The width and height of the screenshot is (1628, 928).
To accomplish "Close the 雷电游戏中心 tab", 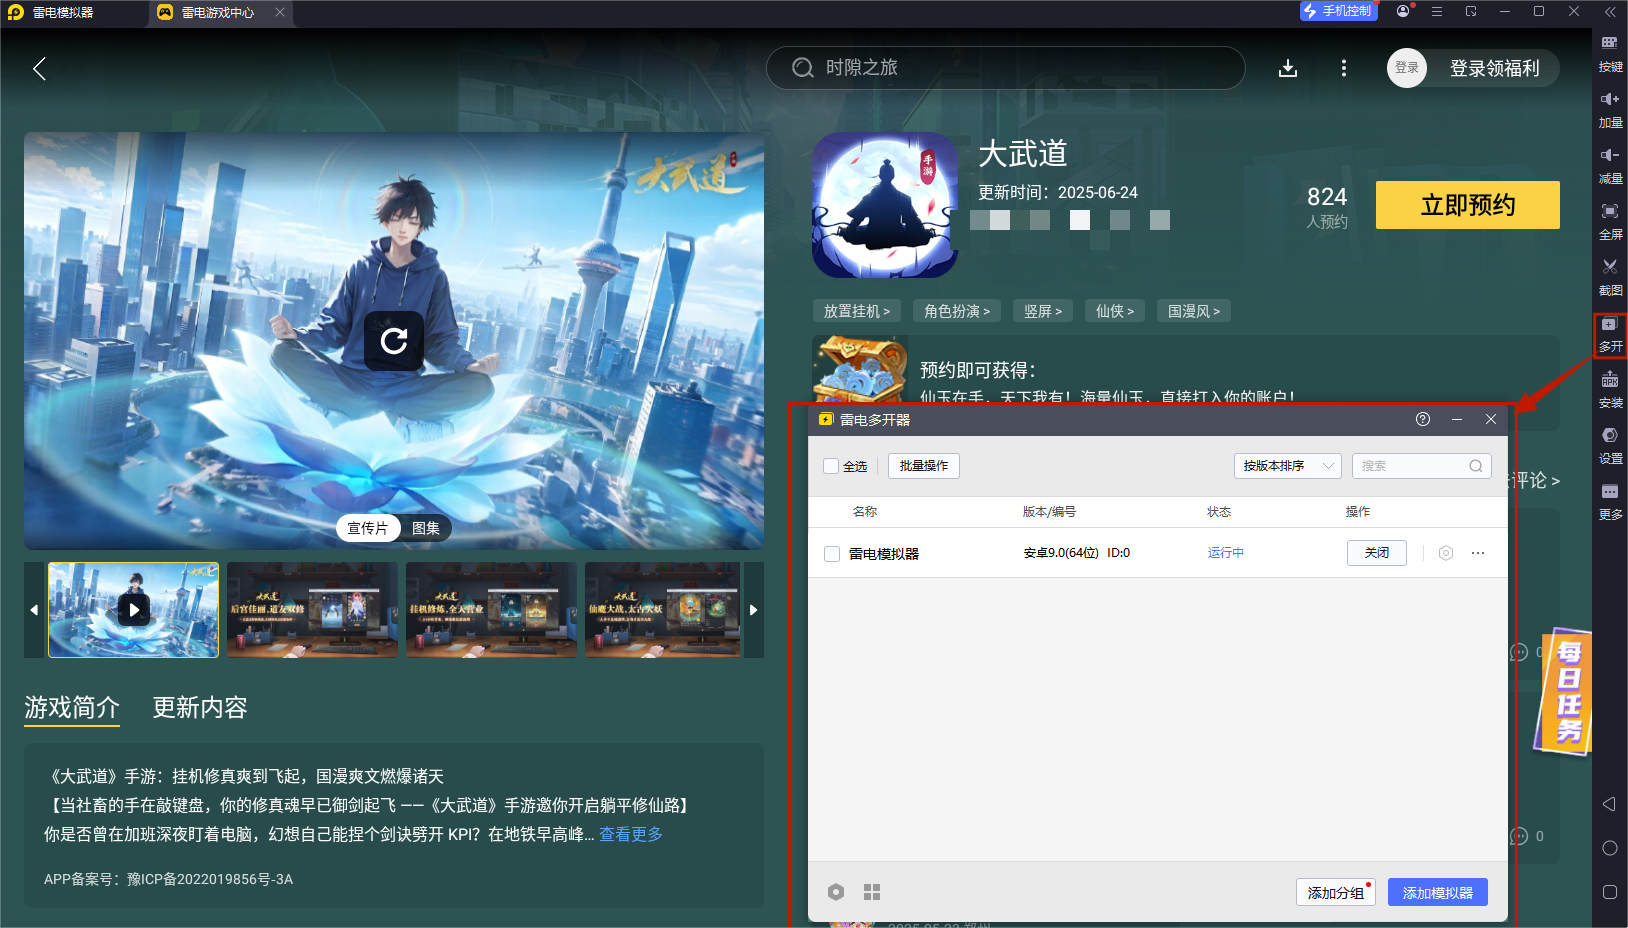I will (x=280, y=12).
